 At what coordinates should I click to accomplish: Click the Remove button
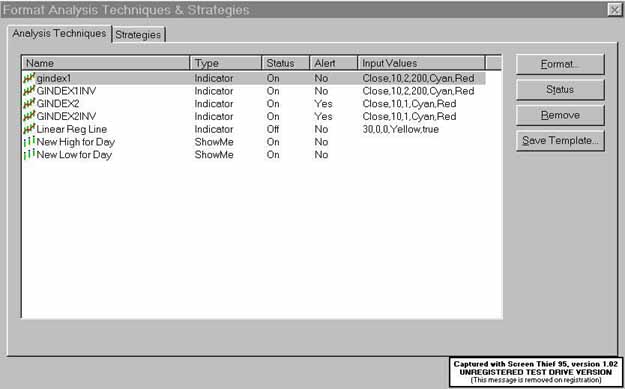(560, 115)
